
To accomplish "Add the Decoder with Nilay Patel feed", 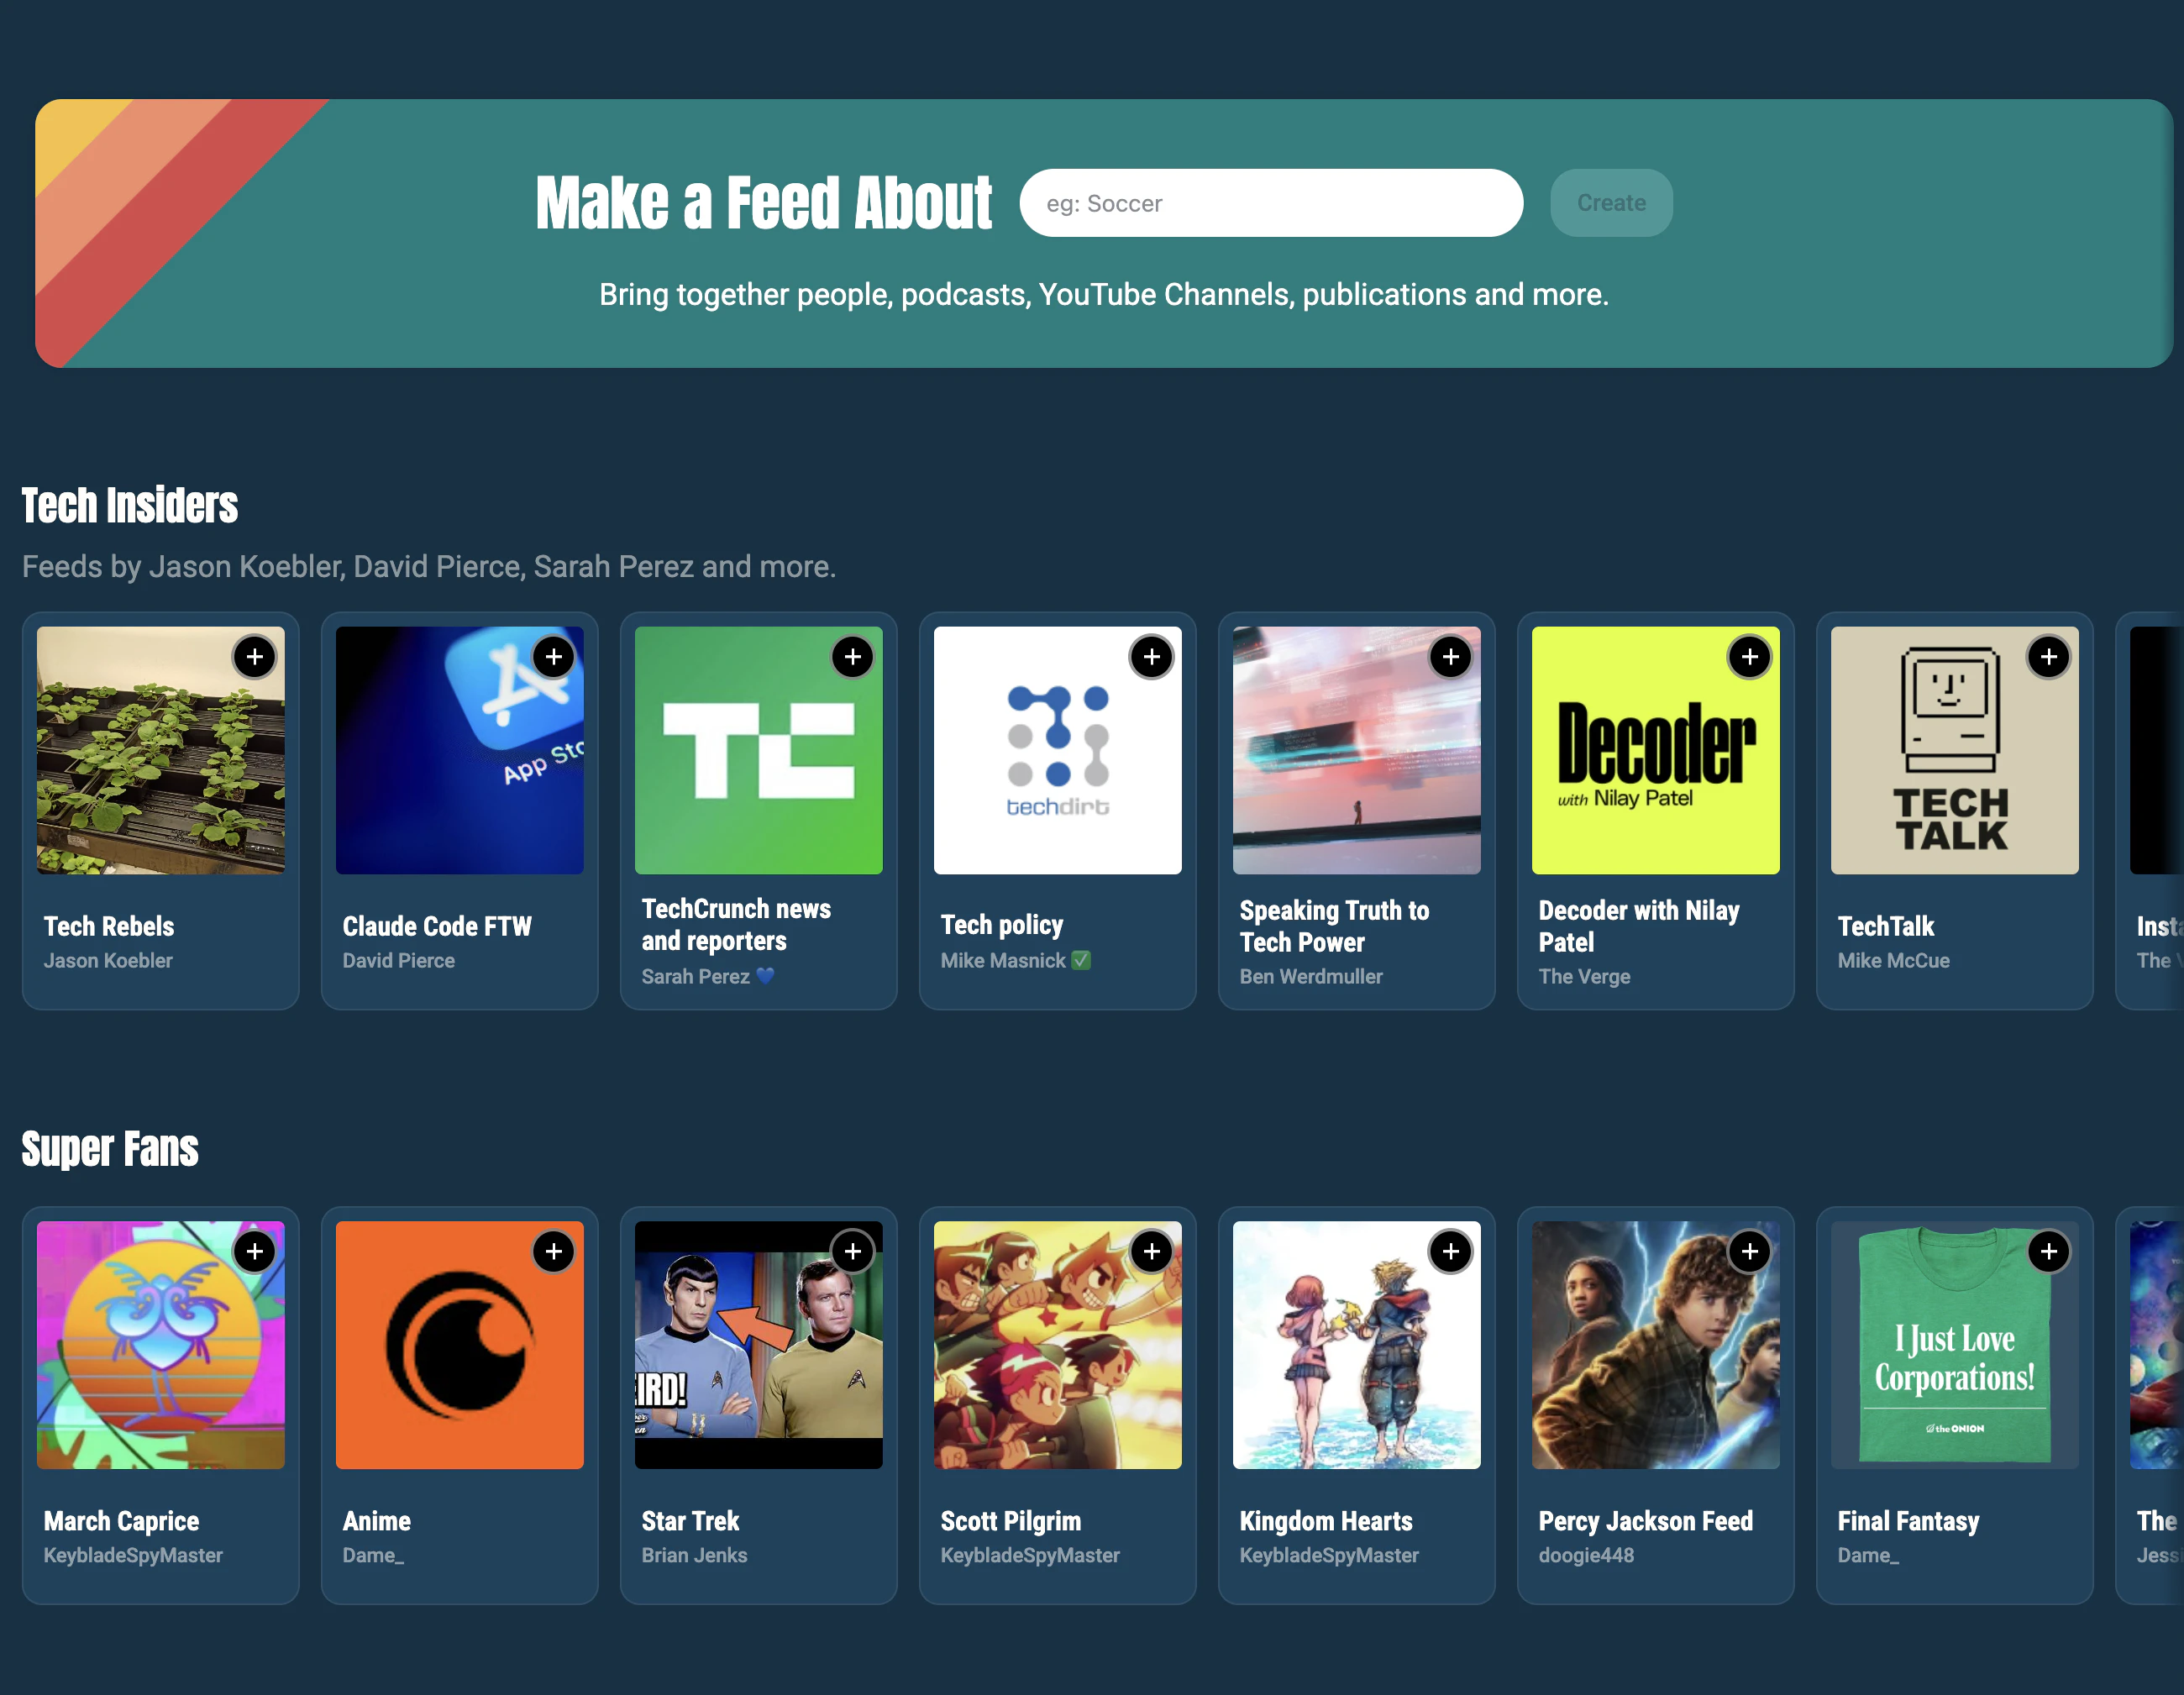I will click(x=1750, y=657).
